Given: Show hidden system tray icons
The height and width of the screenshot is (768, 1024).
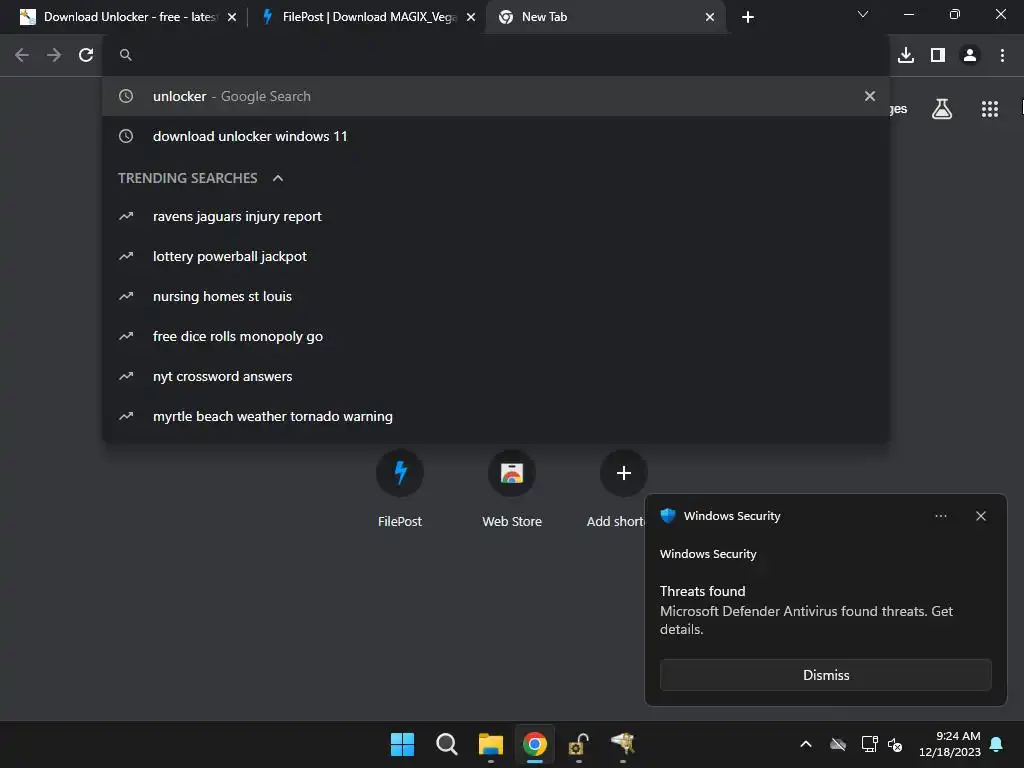Looking at the screenshot, I should (x=806, y=744).
